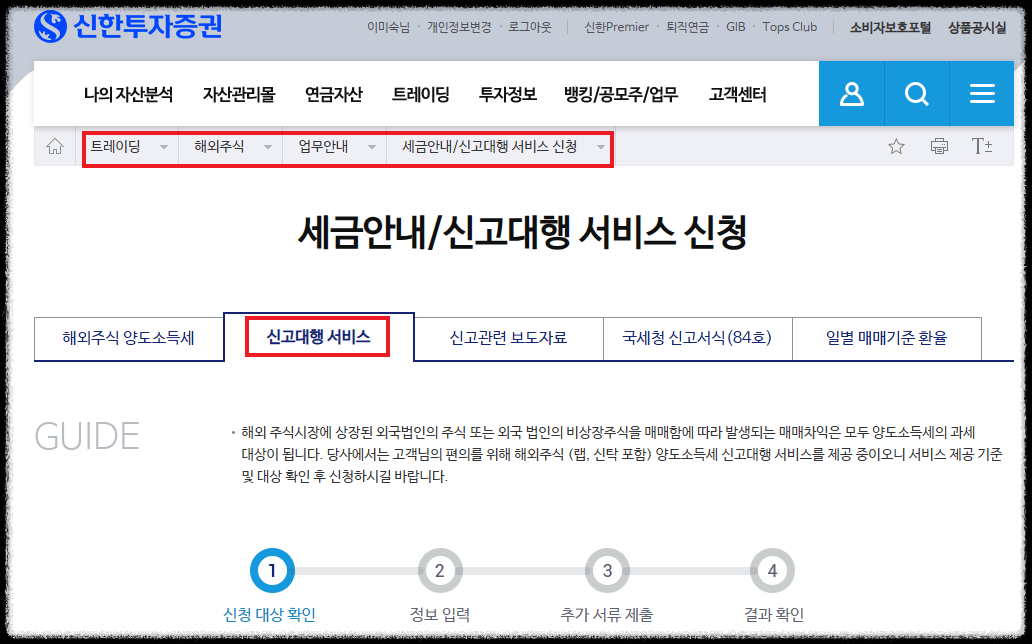Print the page using the printer icon
The height and width of the screenshot is (644, 1032).
tap(938, 144)
